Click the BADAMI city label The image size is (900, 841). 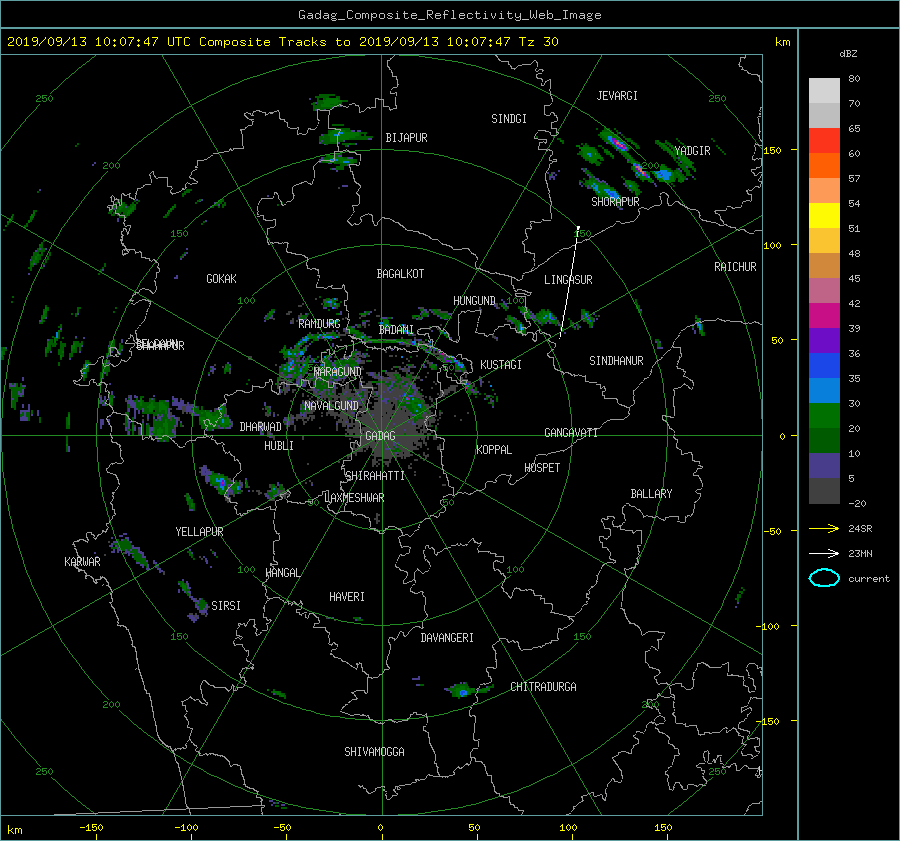pyautogui.click(x=396, y=330)
